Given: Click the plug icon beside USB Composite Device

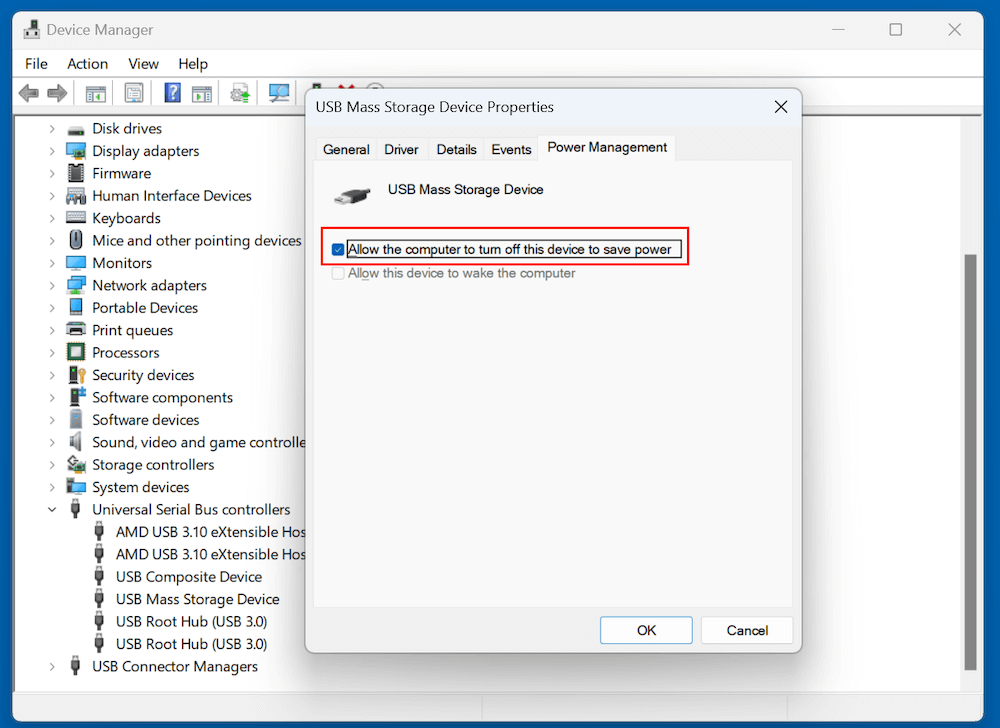Looking at the screenshot, I should [99, 576].
